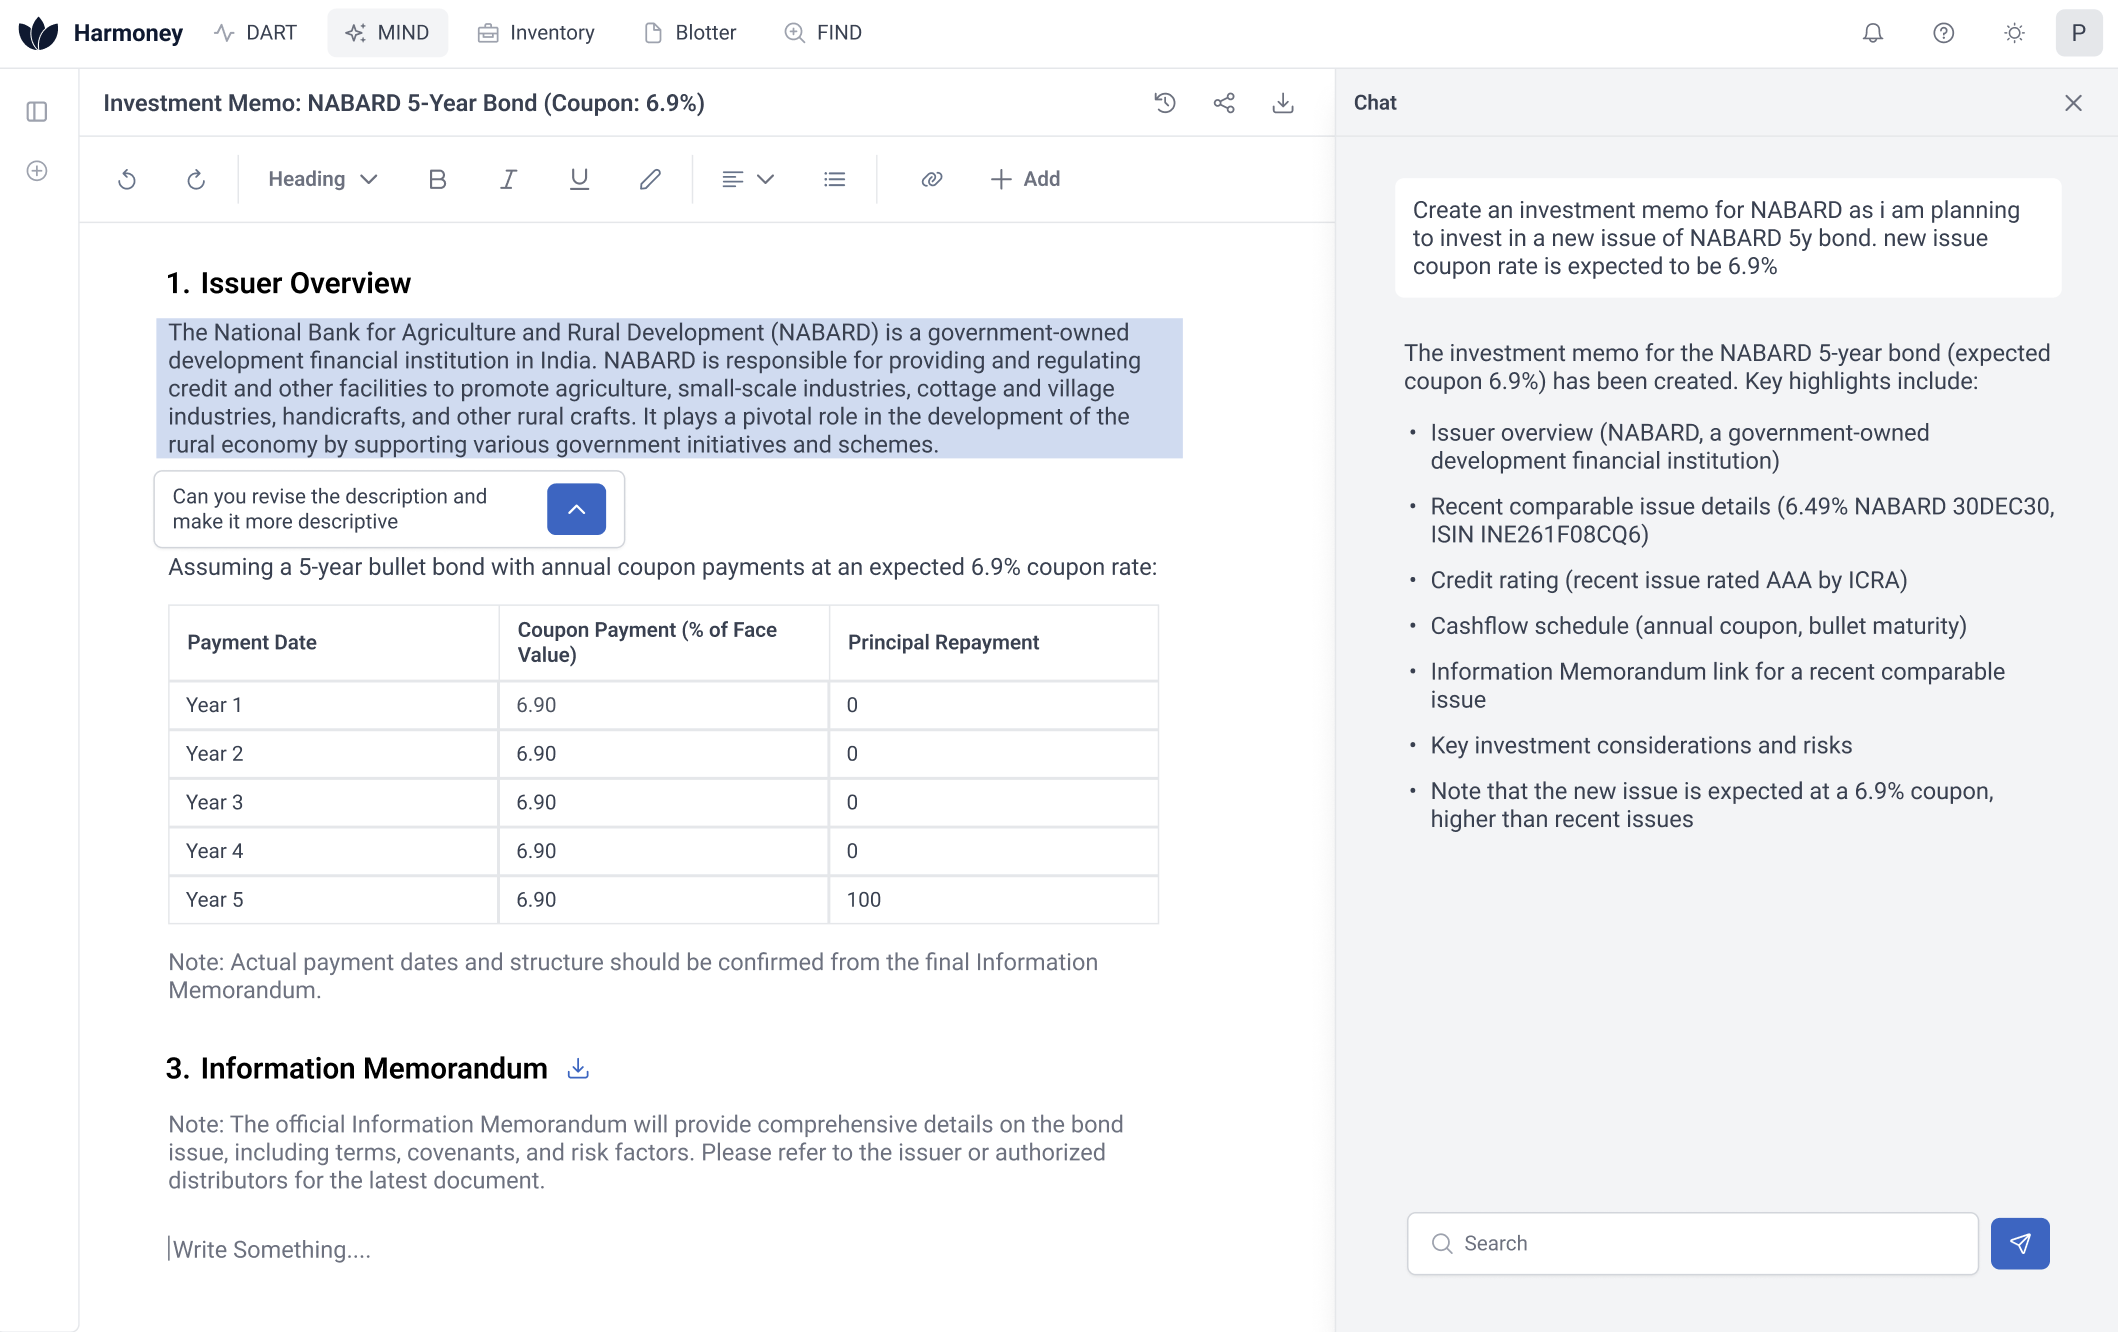The height and width of the screenshot is (1332, 2118).
Task: Select the highlighter pen tool
Action: tap(650, 179)
